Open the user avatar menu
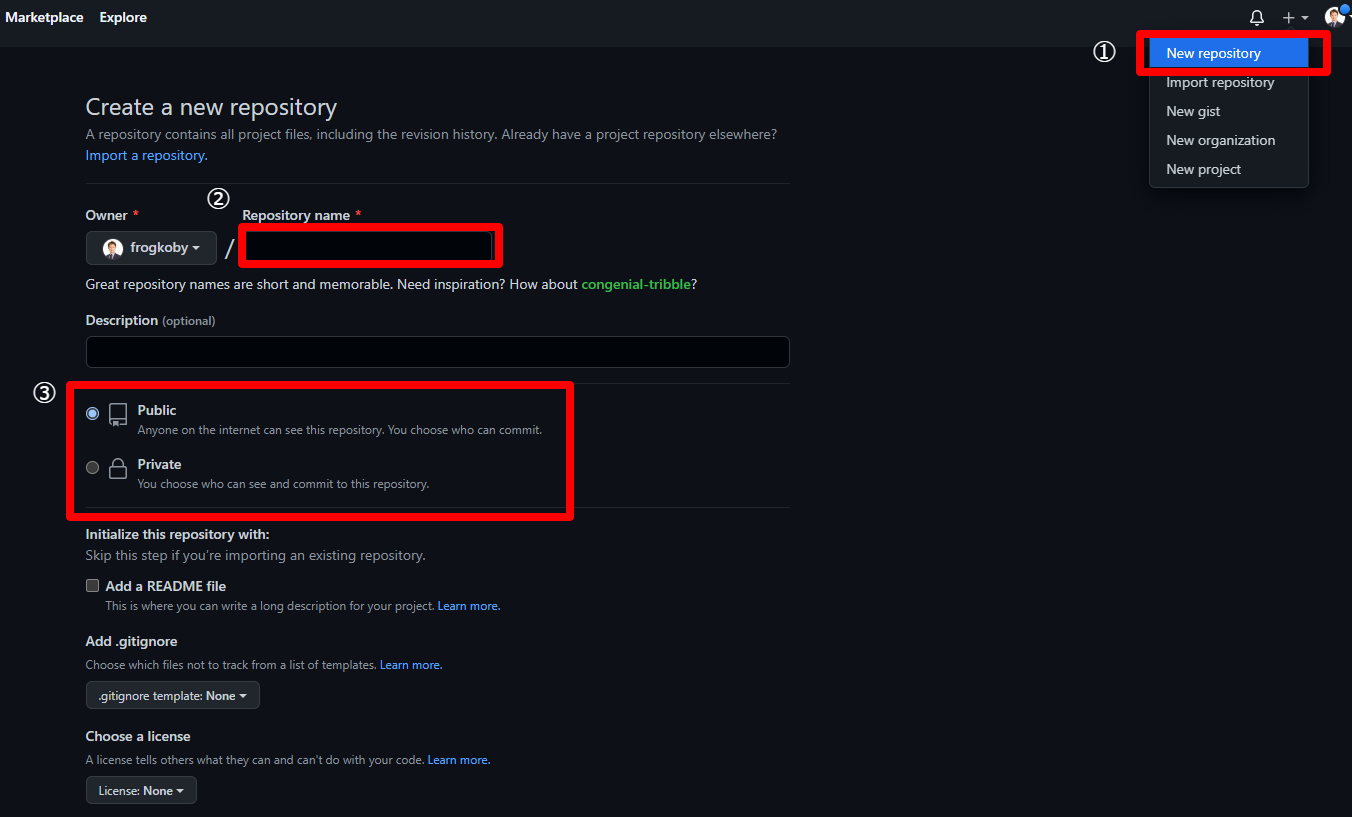 click(1338, 17)
